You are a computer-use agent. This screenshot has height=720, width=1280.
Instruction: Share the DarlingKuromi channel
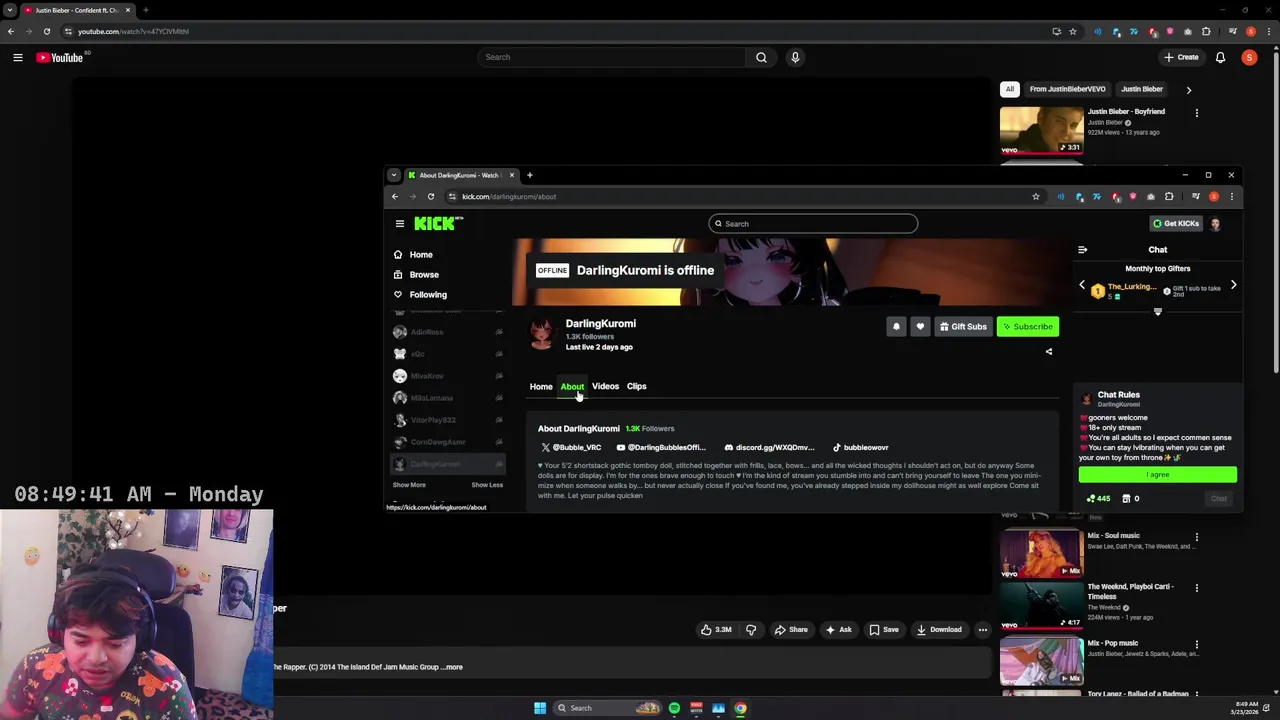click(1049, 352)
